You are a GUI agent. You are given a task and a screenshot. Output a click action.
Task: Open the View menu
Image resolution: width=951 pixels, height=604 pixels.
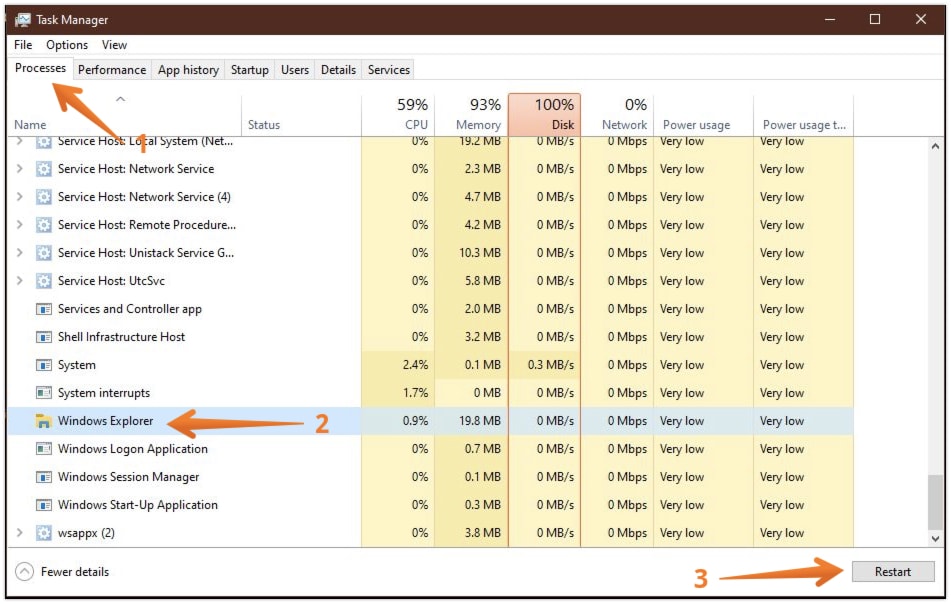pos(114,44)
